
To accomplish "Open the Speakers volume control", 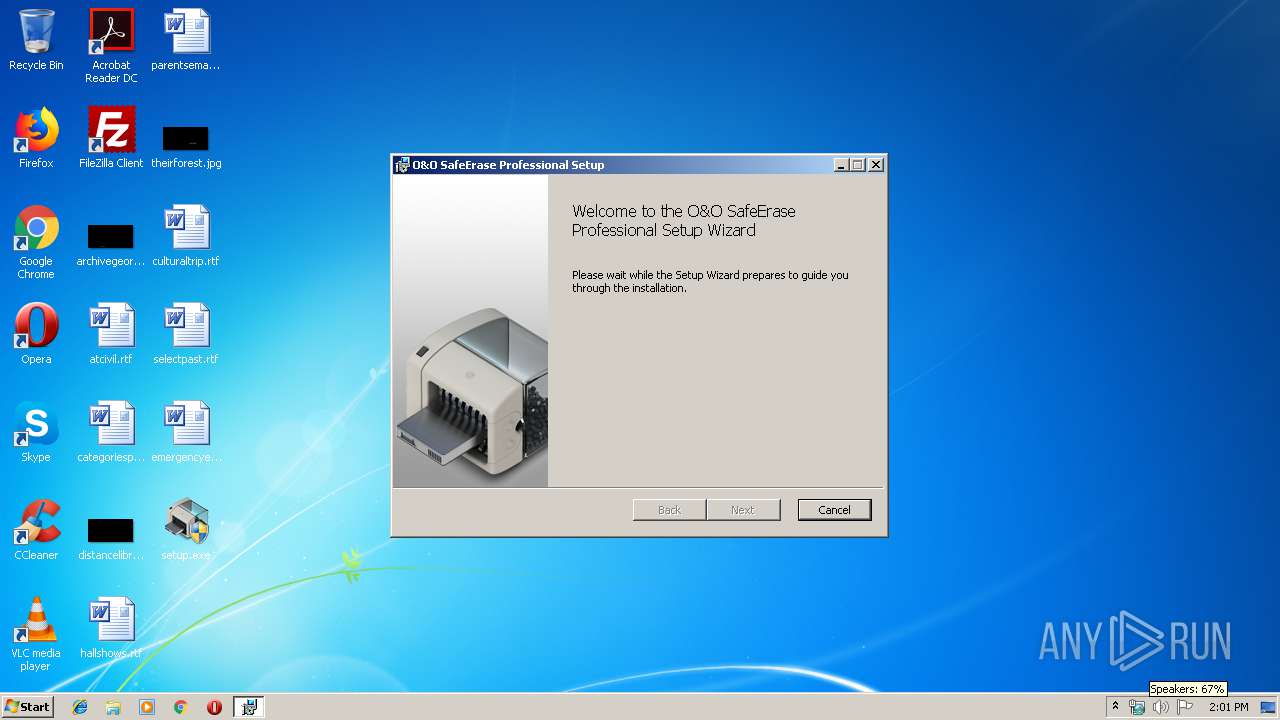I will click(1160, 707).
